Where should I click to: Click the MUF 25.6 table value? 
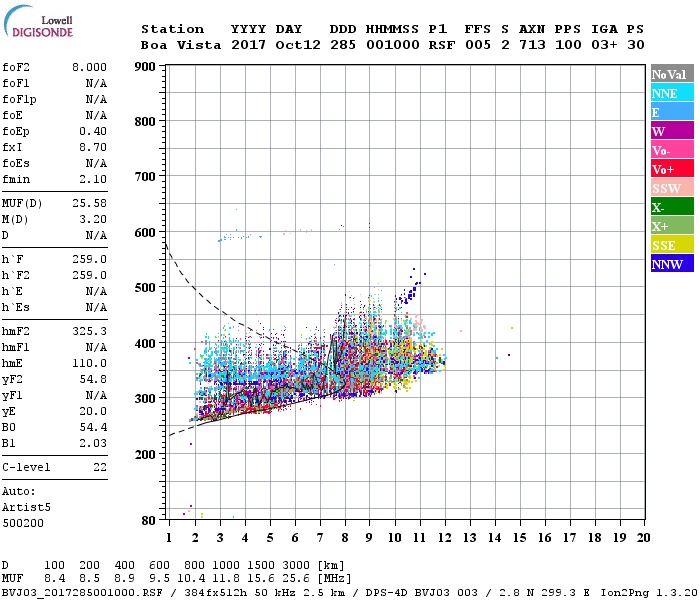coord(296,579)
